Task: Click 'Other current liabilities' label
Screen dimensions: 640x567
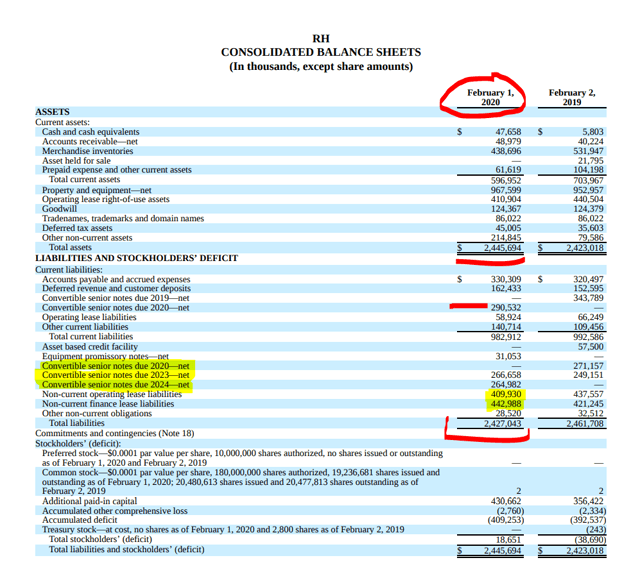Action: (85, 327)
